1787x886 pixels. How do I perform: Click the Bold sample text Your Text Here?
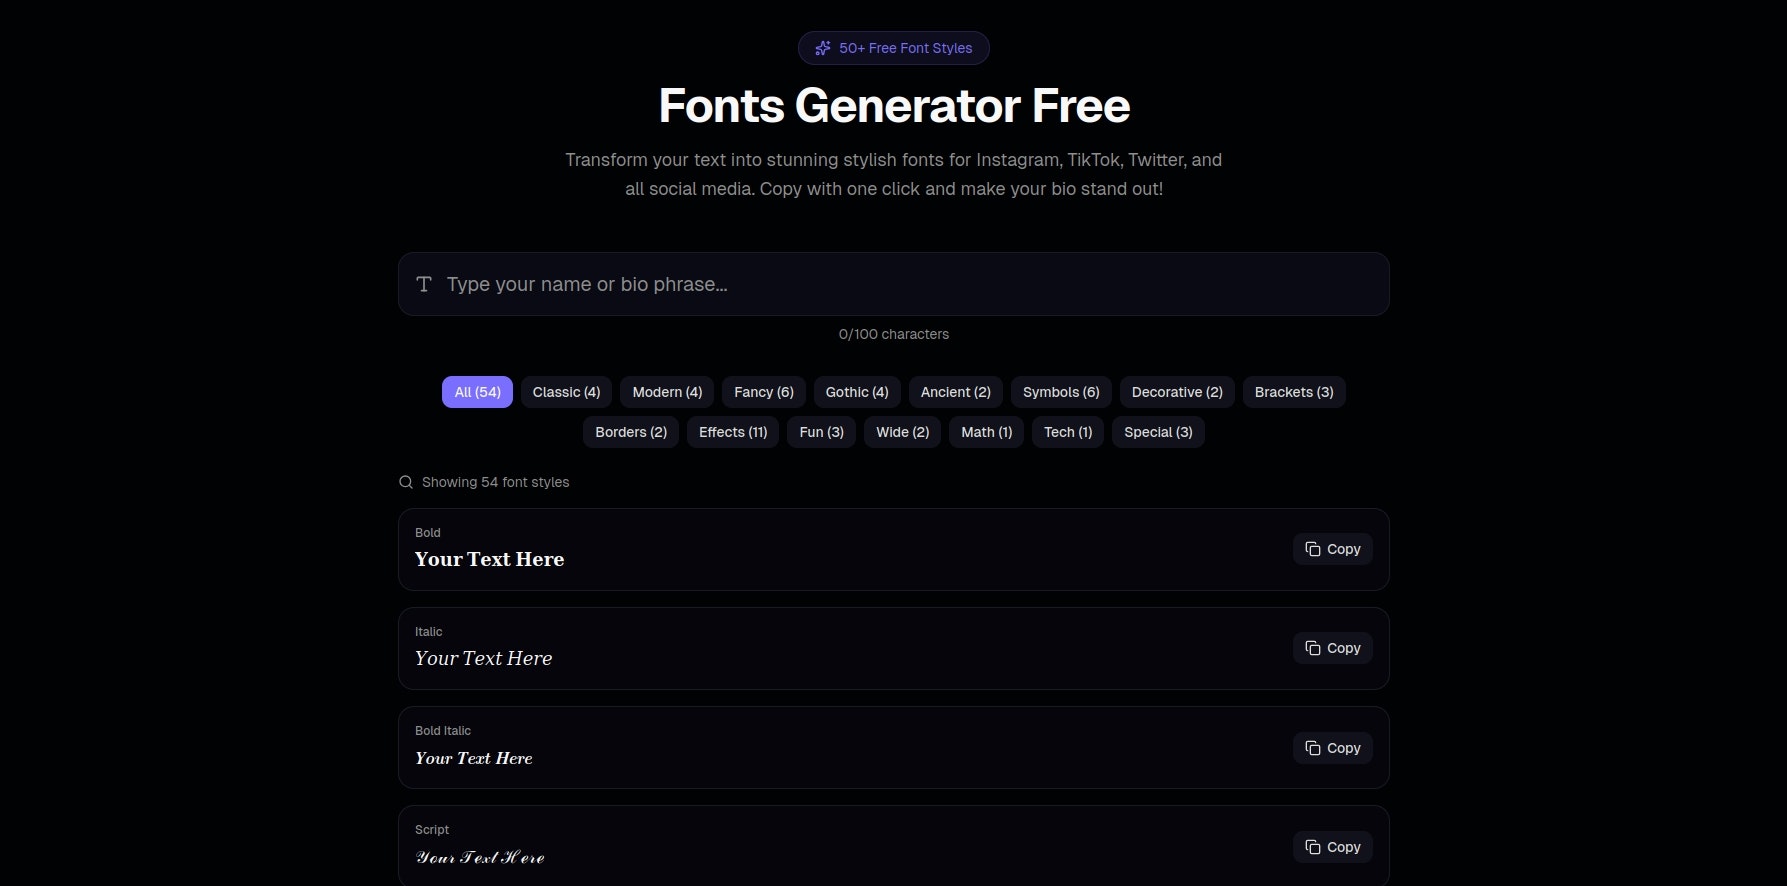489,559
